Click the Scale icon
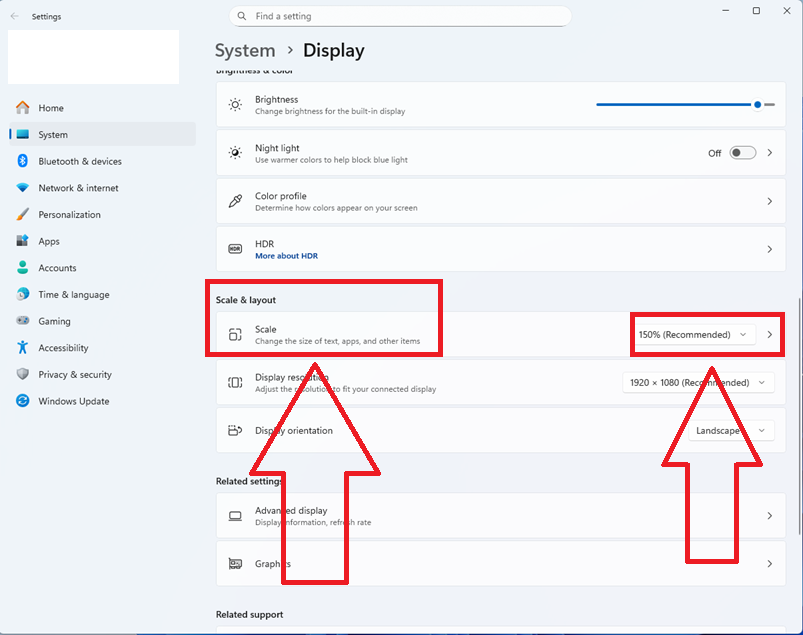Viewport: 803px width, 635px height. (235, 334)
